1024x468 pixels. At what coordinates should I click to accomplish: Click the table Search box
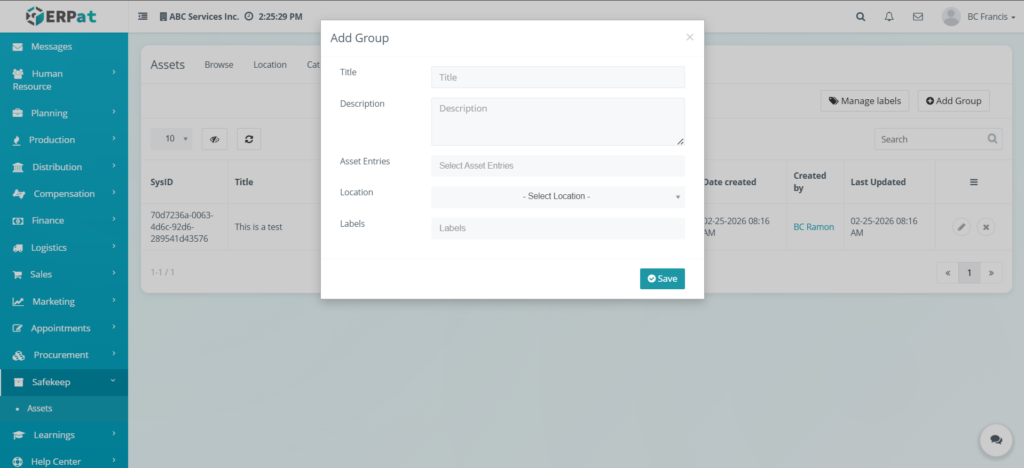click(x=938, y=139)
